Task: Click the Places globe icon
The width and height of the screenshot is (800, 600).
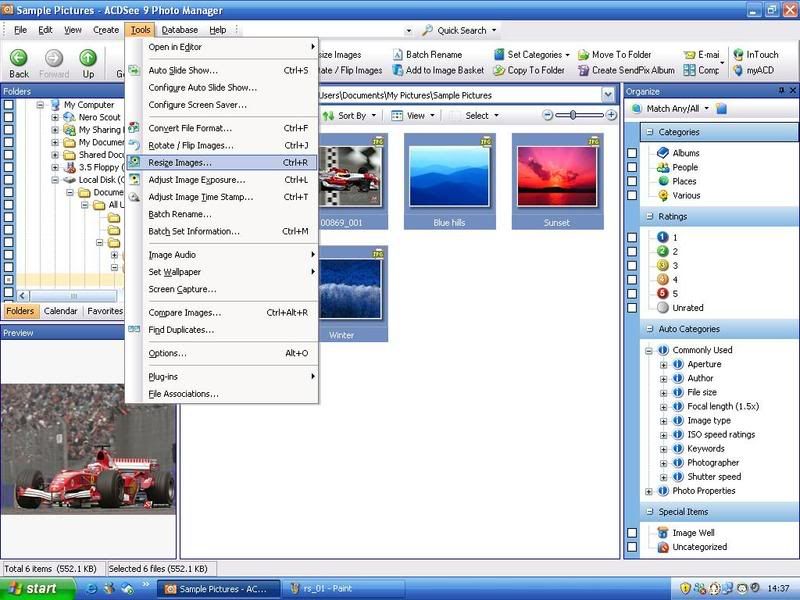Action: pos(663,181)
